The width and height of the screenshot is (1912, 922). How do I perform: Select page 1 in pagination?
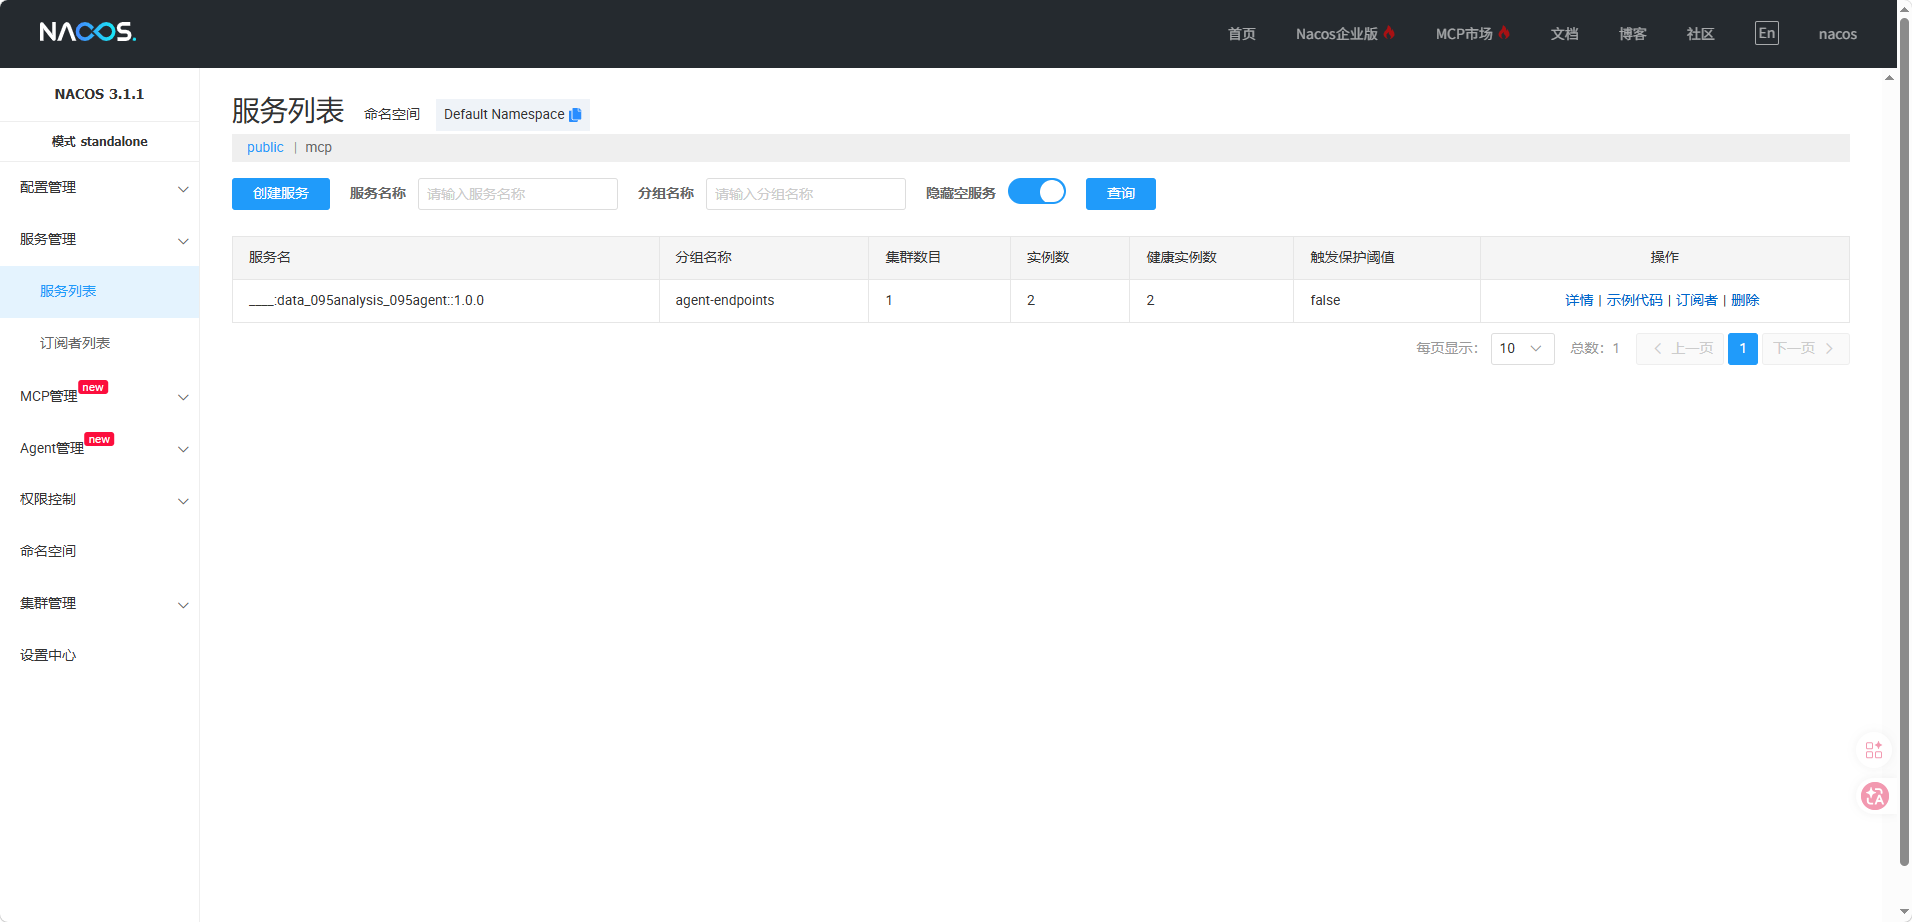[x=1743, y=348]
